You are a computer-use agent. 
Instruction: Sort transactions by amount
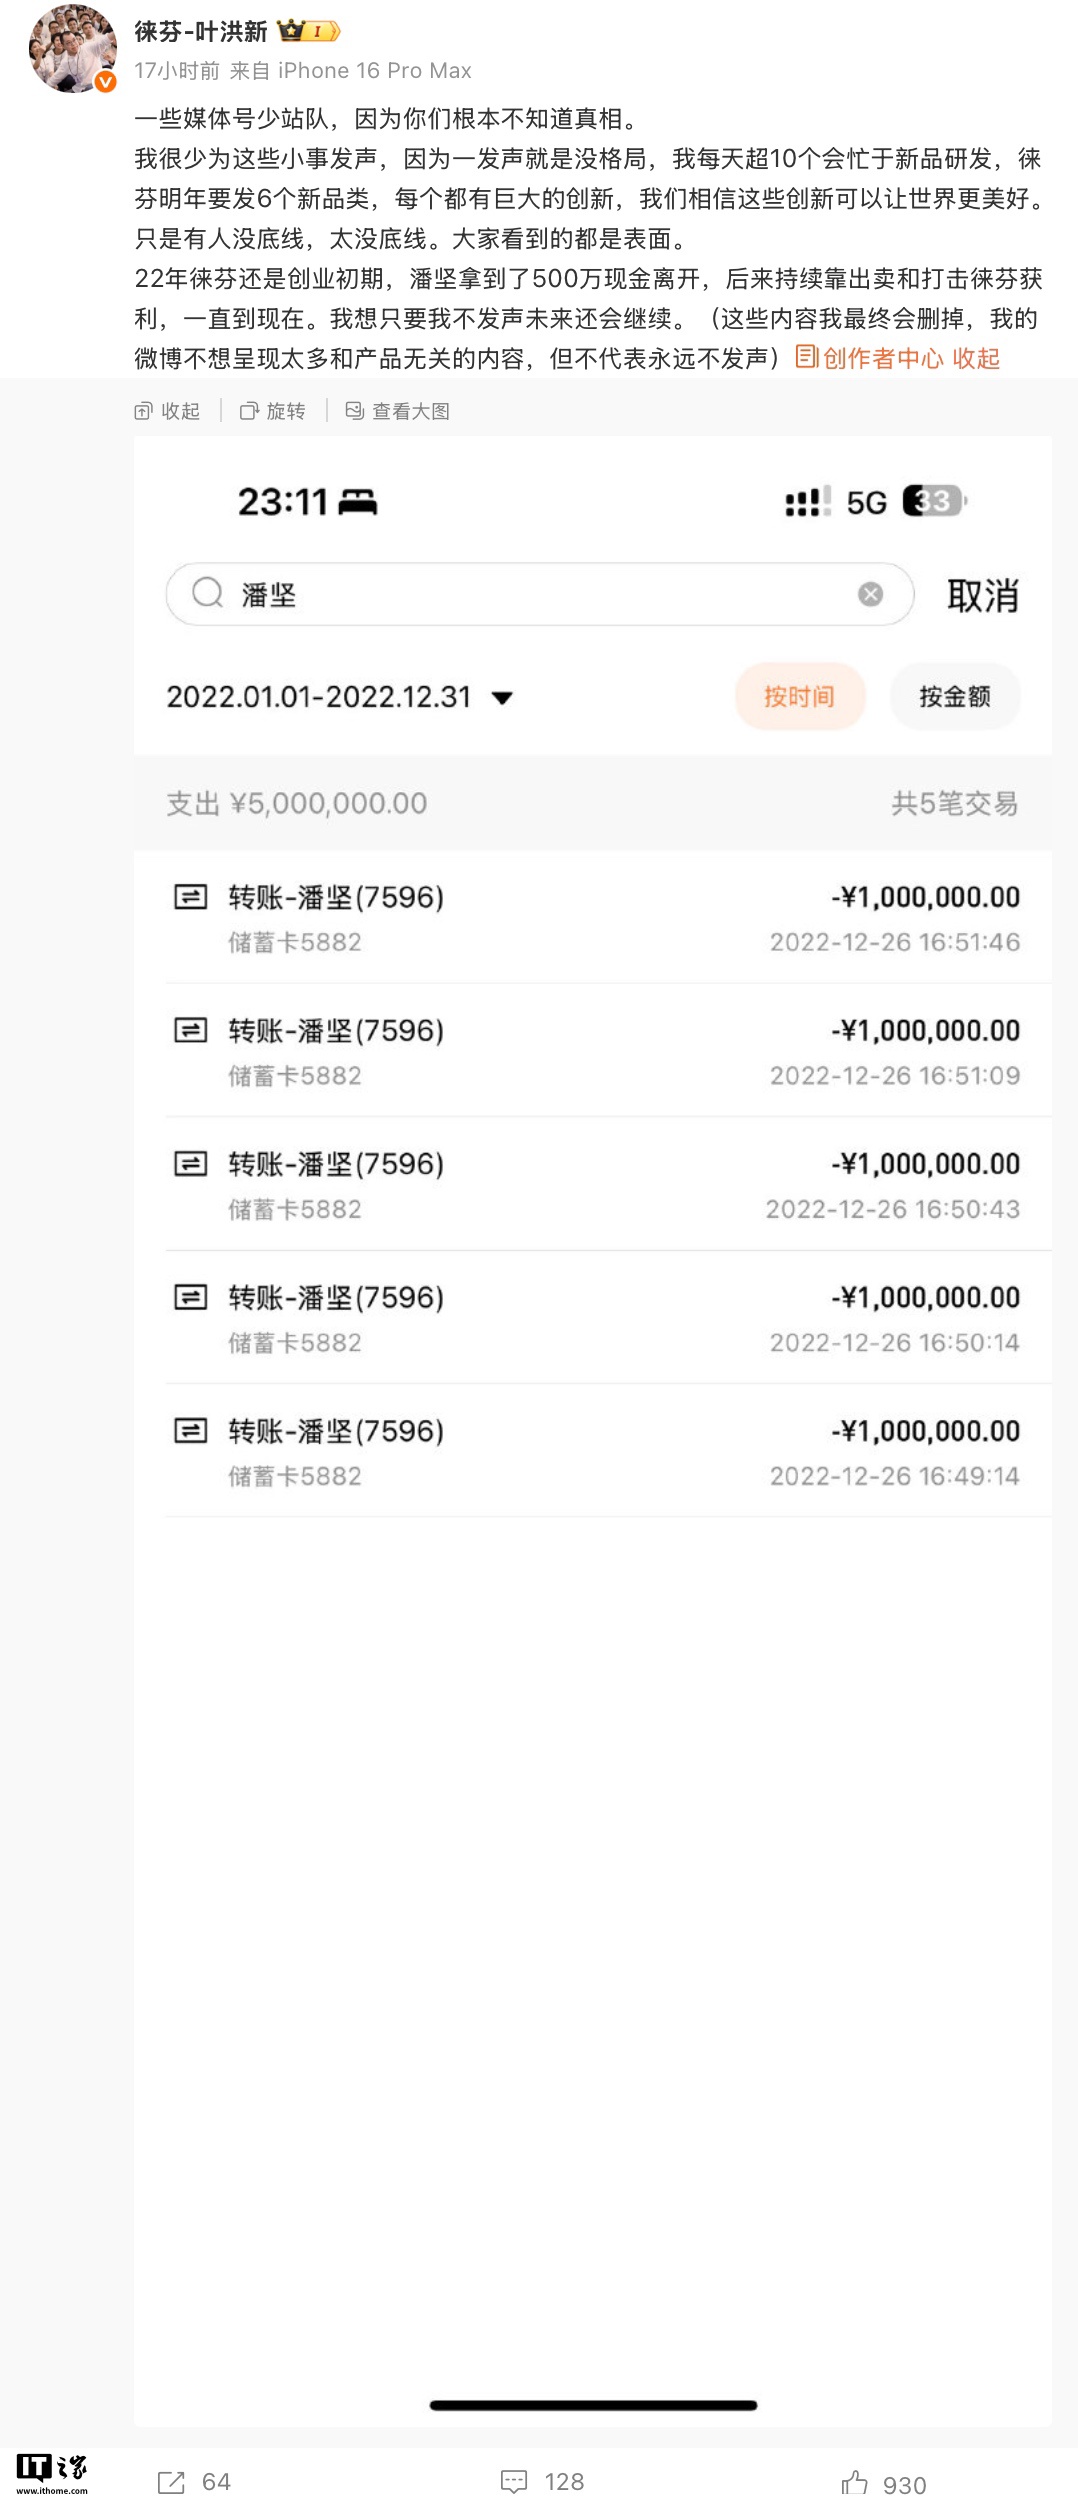[x=954, y=697]
